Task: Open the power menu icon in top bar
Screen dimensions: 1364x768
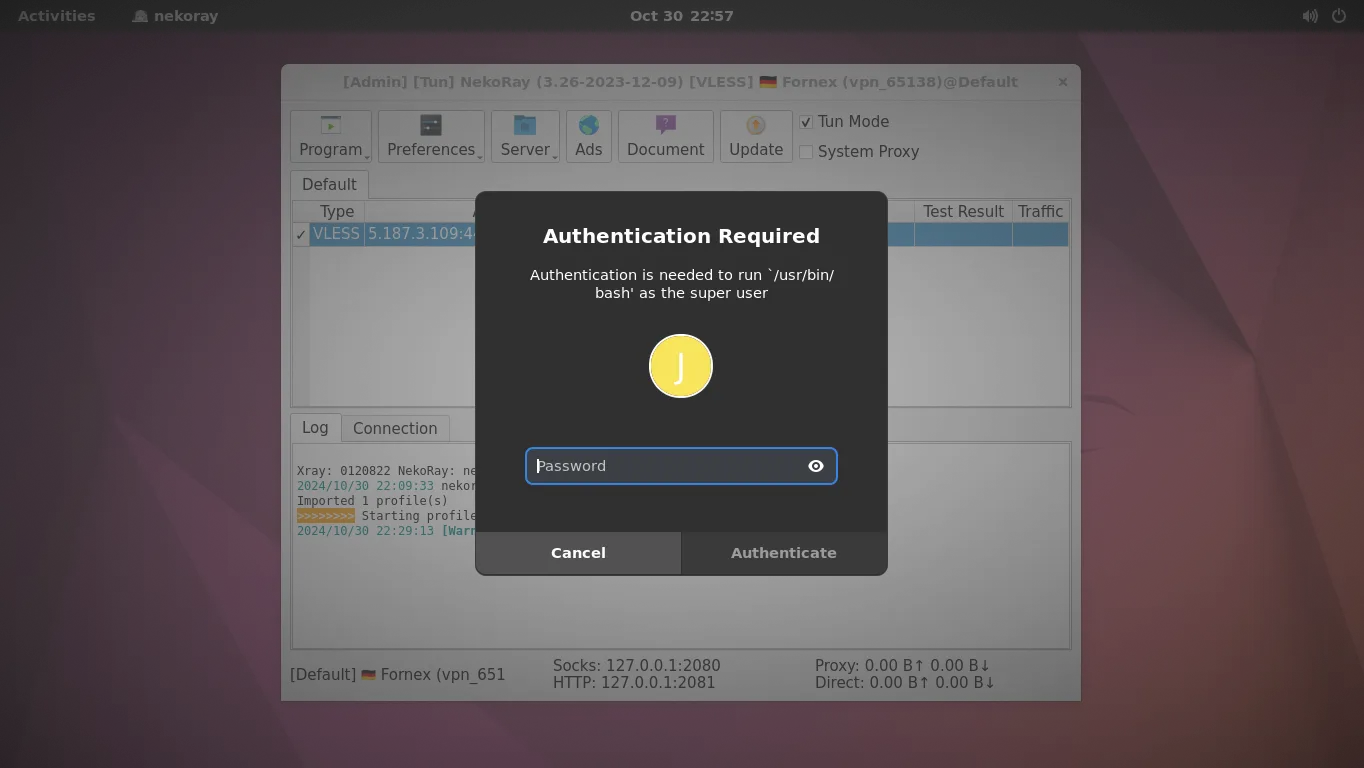Action: [x=1339, y=16]
